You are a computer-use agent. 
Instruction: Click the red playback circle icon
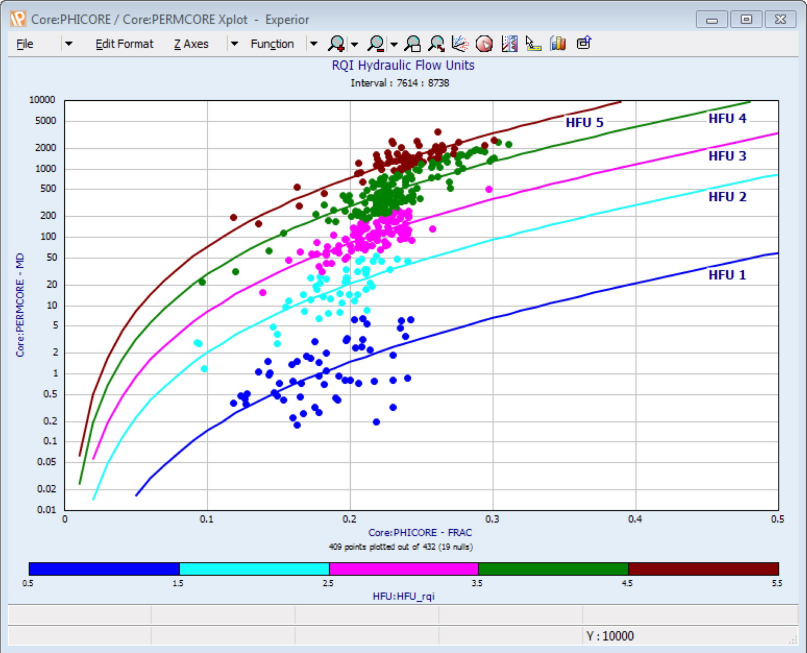click(483, 43)
